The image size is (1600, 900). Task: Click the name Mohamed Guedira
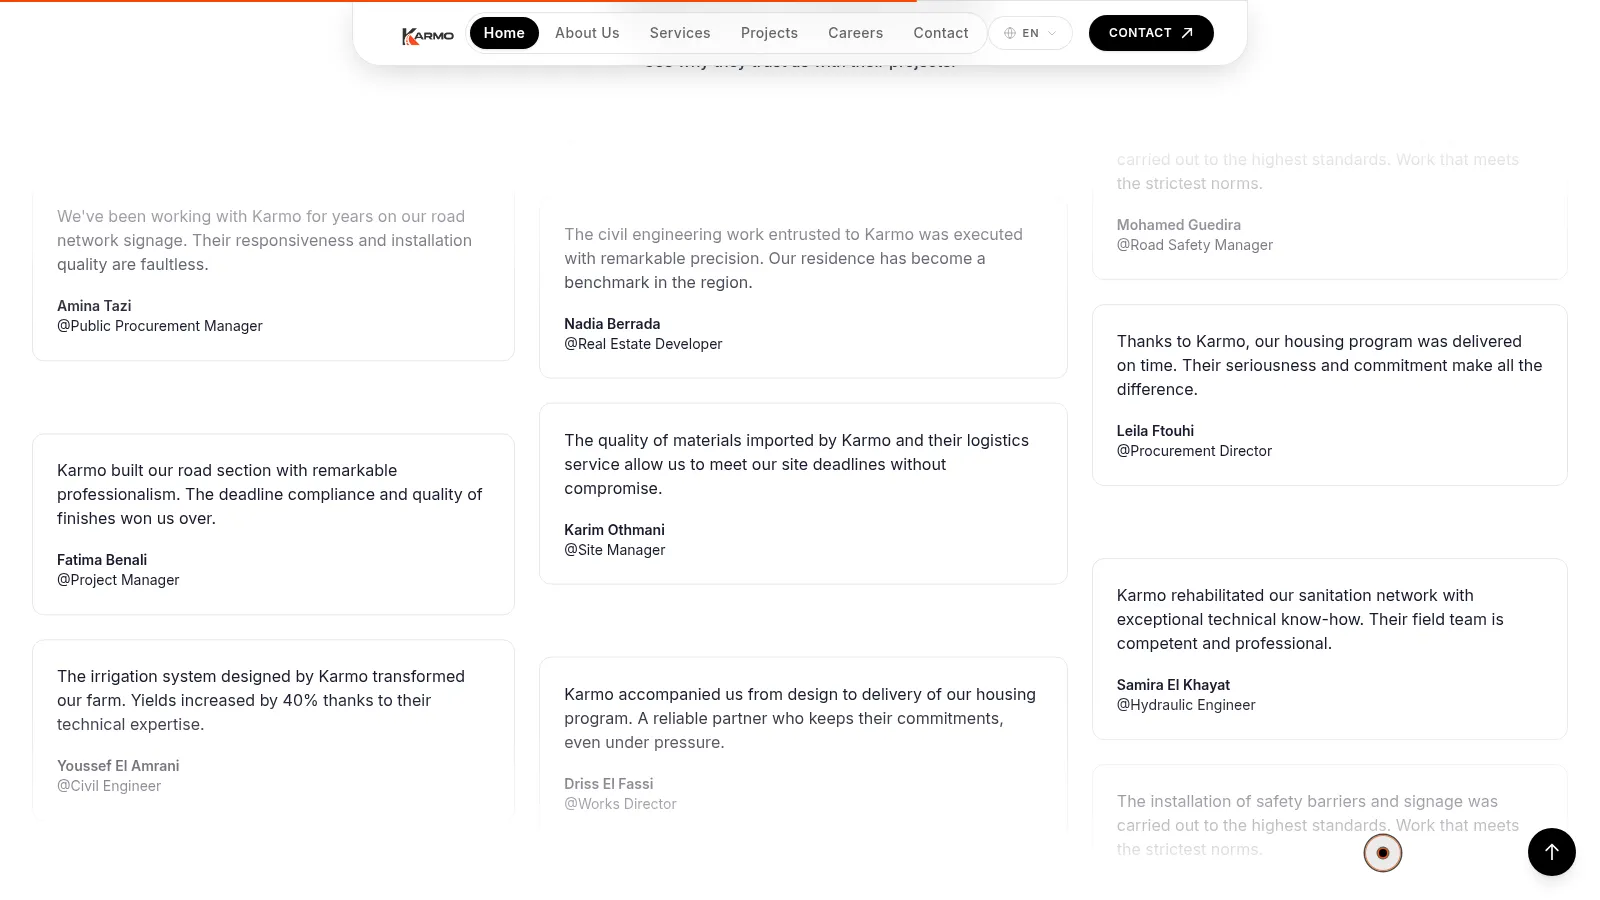coord(1179,225)
